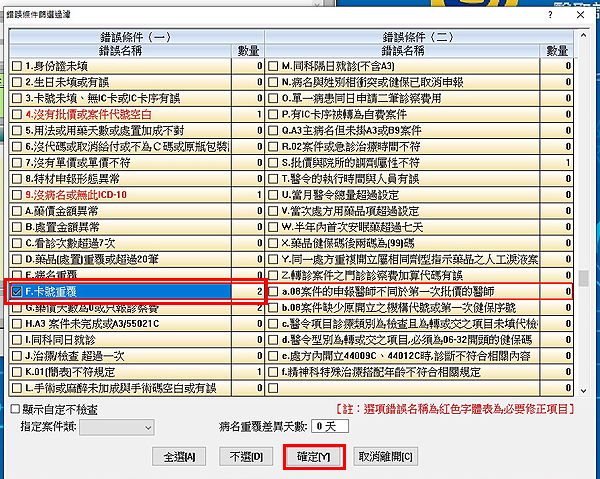The width and height of the screenshot is (600, 479).
Task: Enable the 4.沒有批價或案件代號空白 option
Action: pos(16,115)
